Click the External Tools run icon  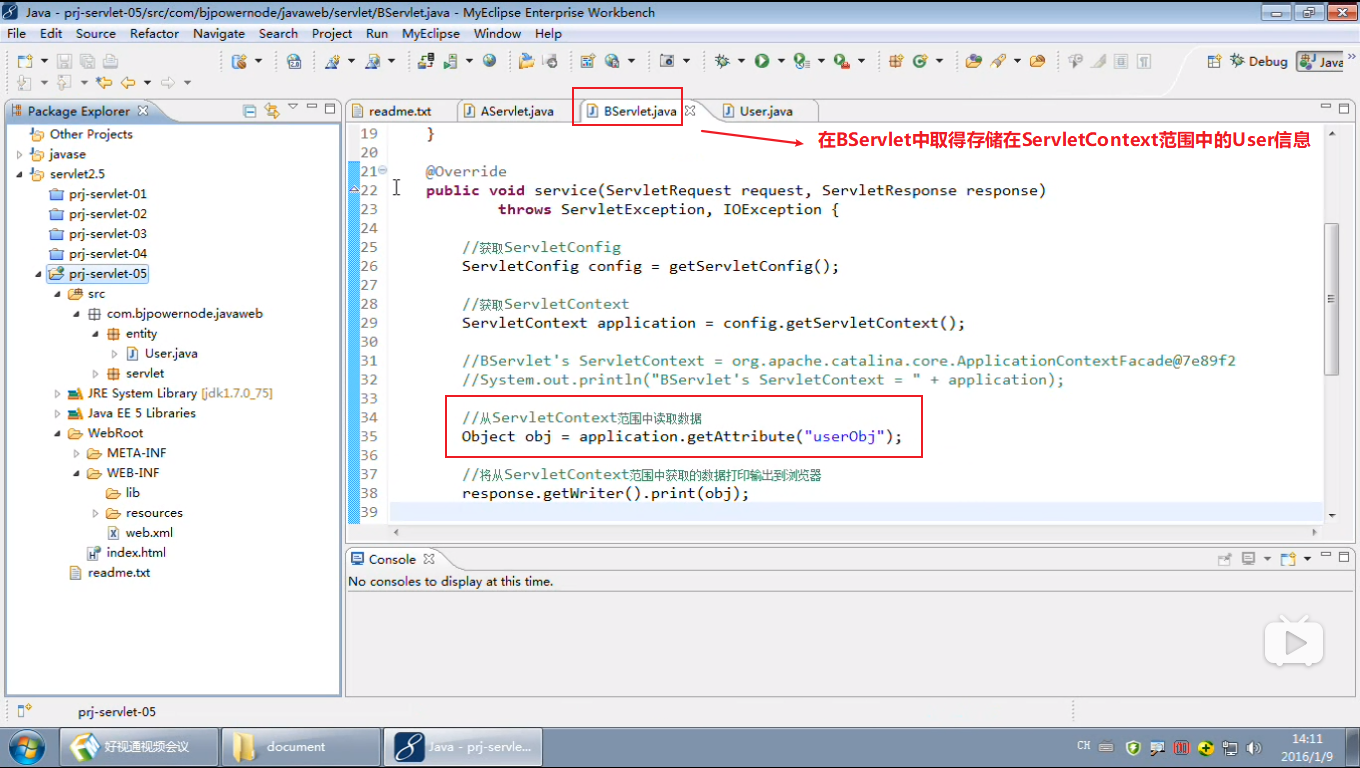[842, 61]
